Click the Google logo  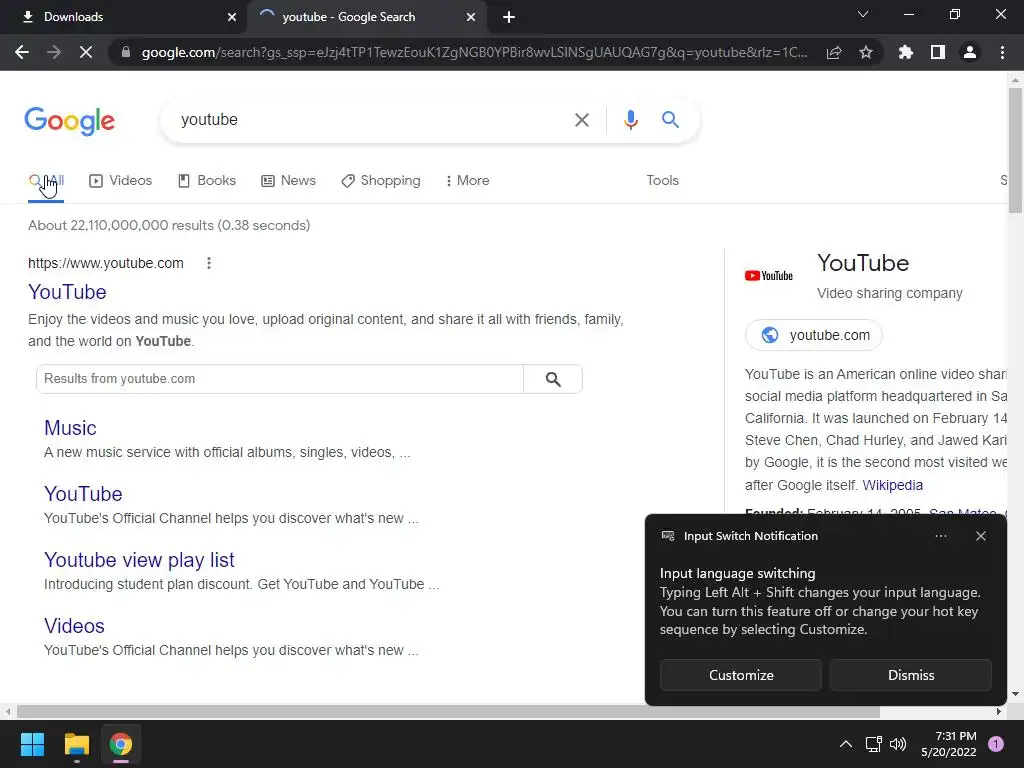point(70,121)
